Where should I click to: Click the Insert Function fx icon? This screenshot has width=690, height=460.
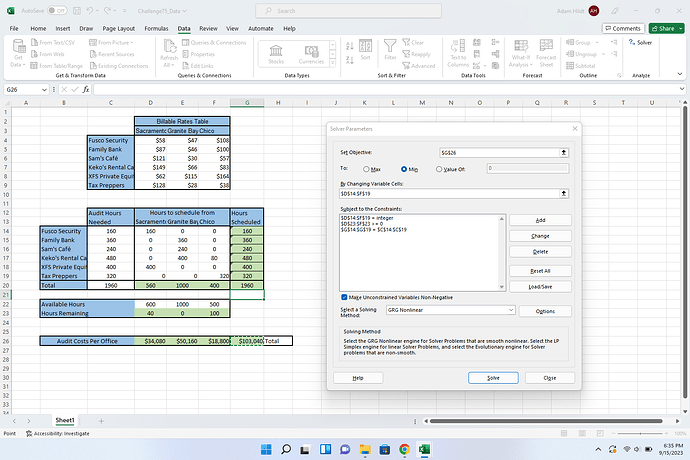[x=86, y=89]
